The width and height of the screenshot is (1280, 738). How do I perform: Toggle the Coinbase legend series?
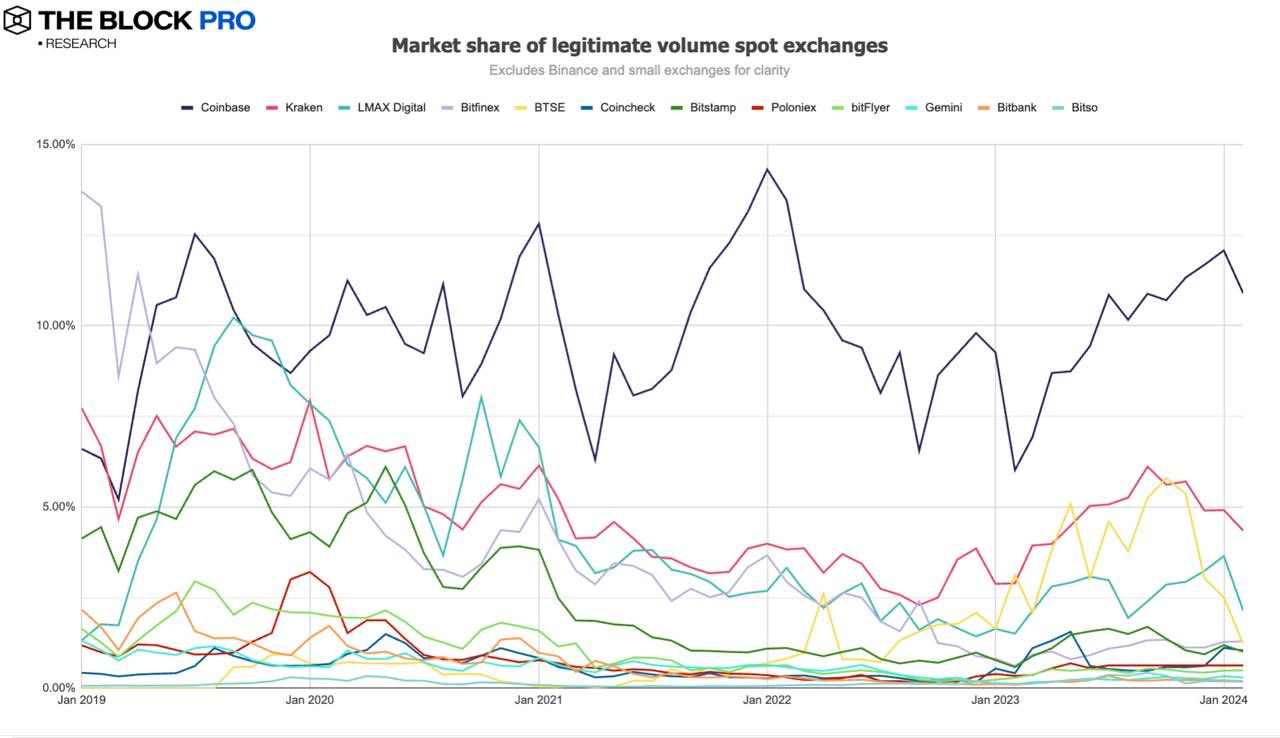216,107
